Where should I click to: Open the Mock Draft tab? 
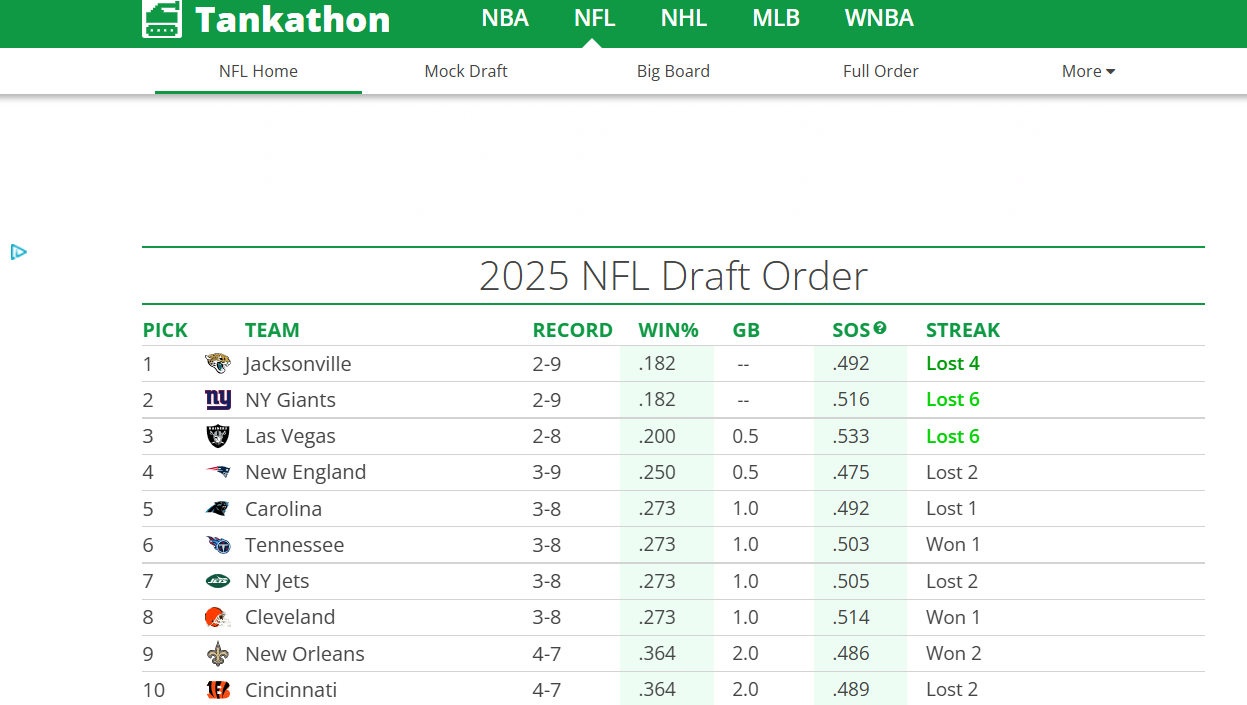[x=466, y=71]
